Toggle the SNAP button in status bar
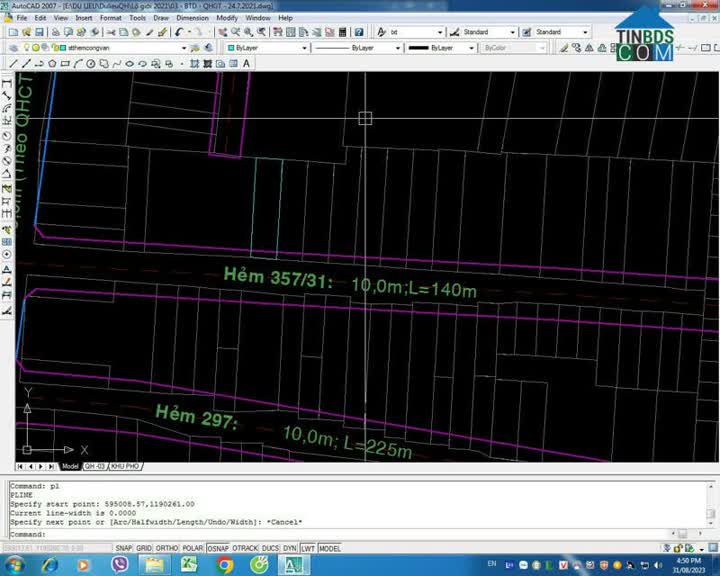The image size is (720, 576). [x=123, y=548]
